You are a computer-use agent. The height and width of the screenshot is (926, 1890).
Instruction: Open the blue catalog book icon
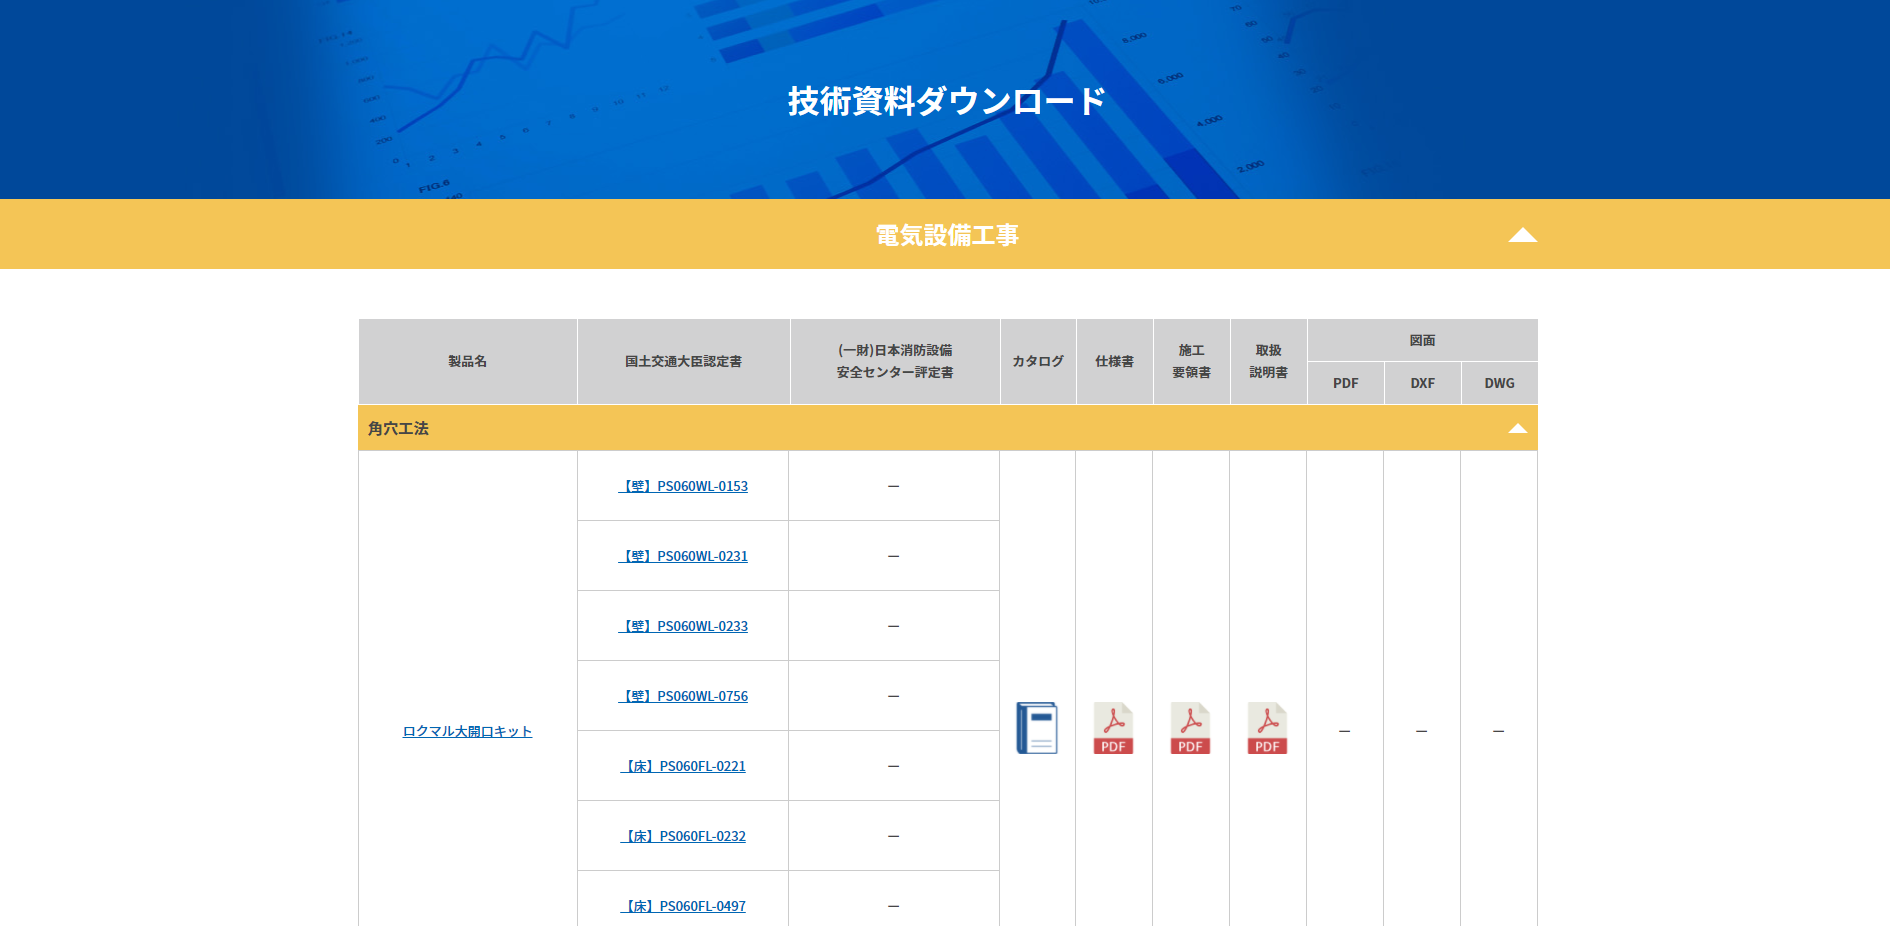pyautogui.click(x=1037, y=728)
